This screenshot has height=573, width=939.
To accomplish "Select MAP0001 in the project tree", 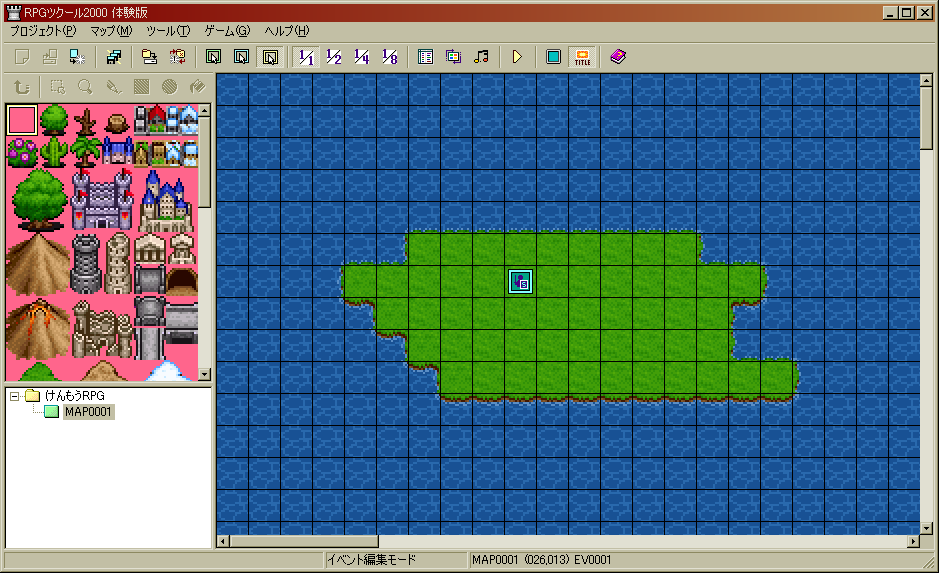I will tap(88, 412).
